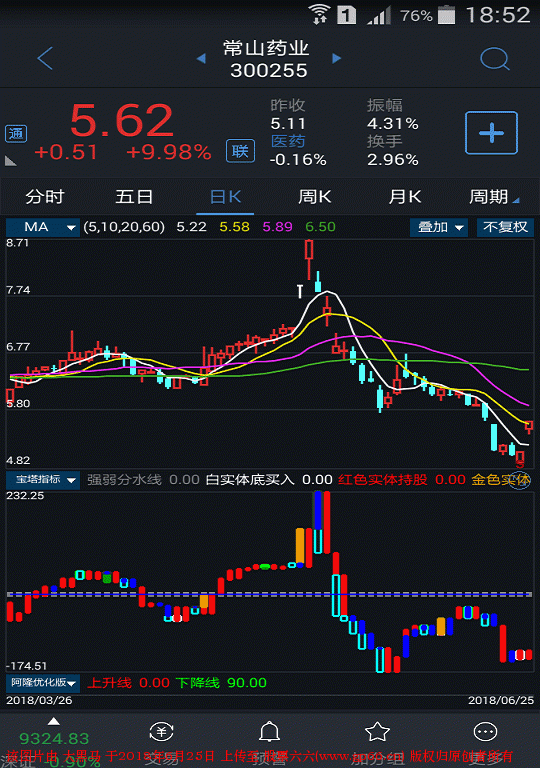Add stock with the plus icon
Image resolution: width=540 pixels, height=768 pixels.
click(x=491, y=133)
